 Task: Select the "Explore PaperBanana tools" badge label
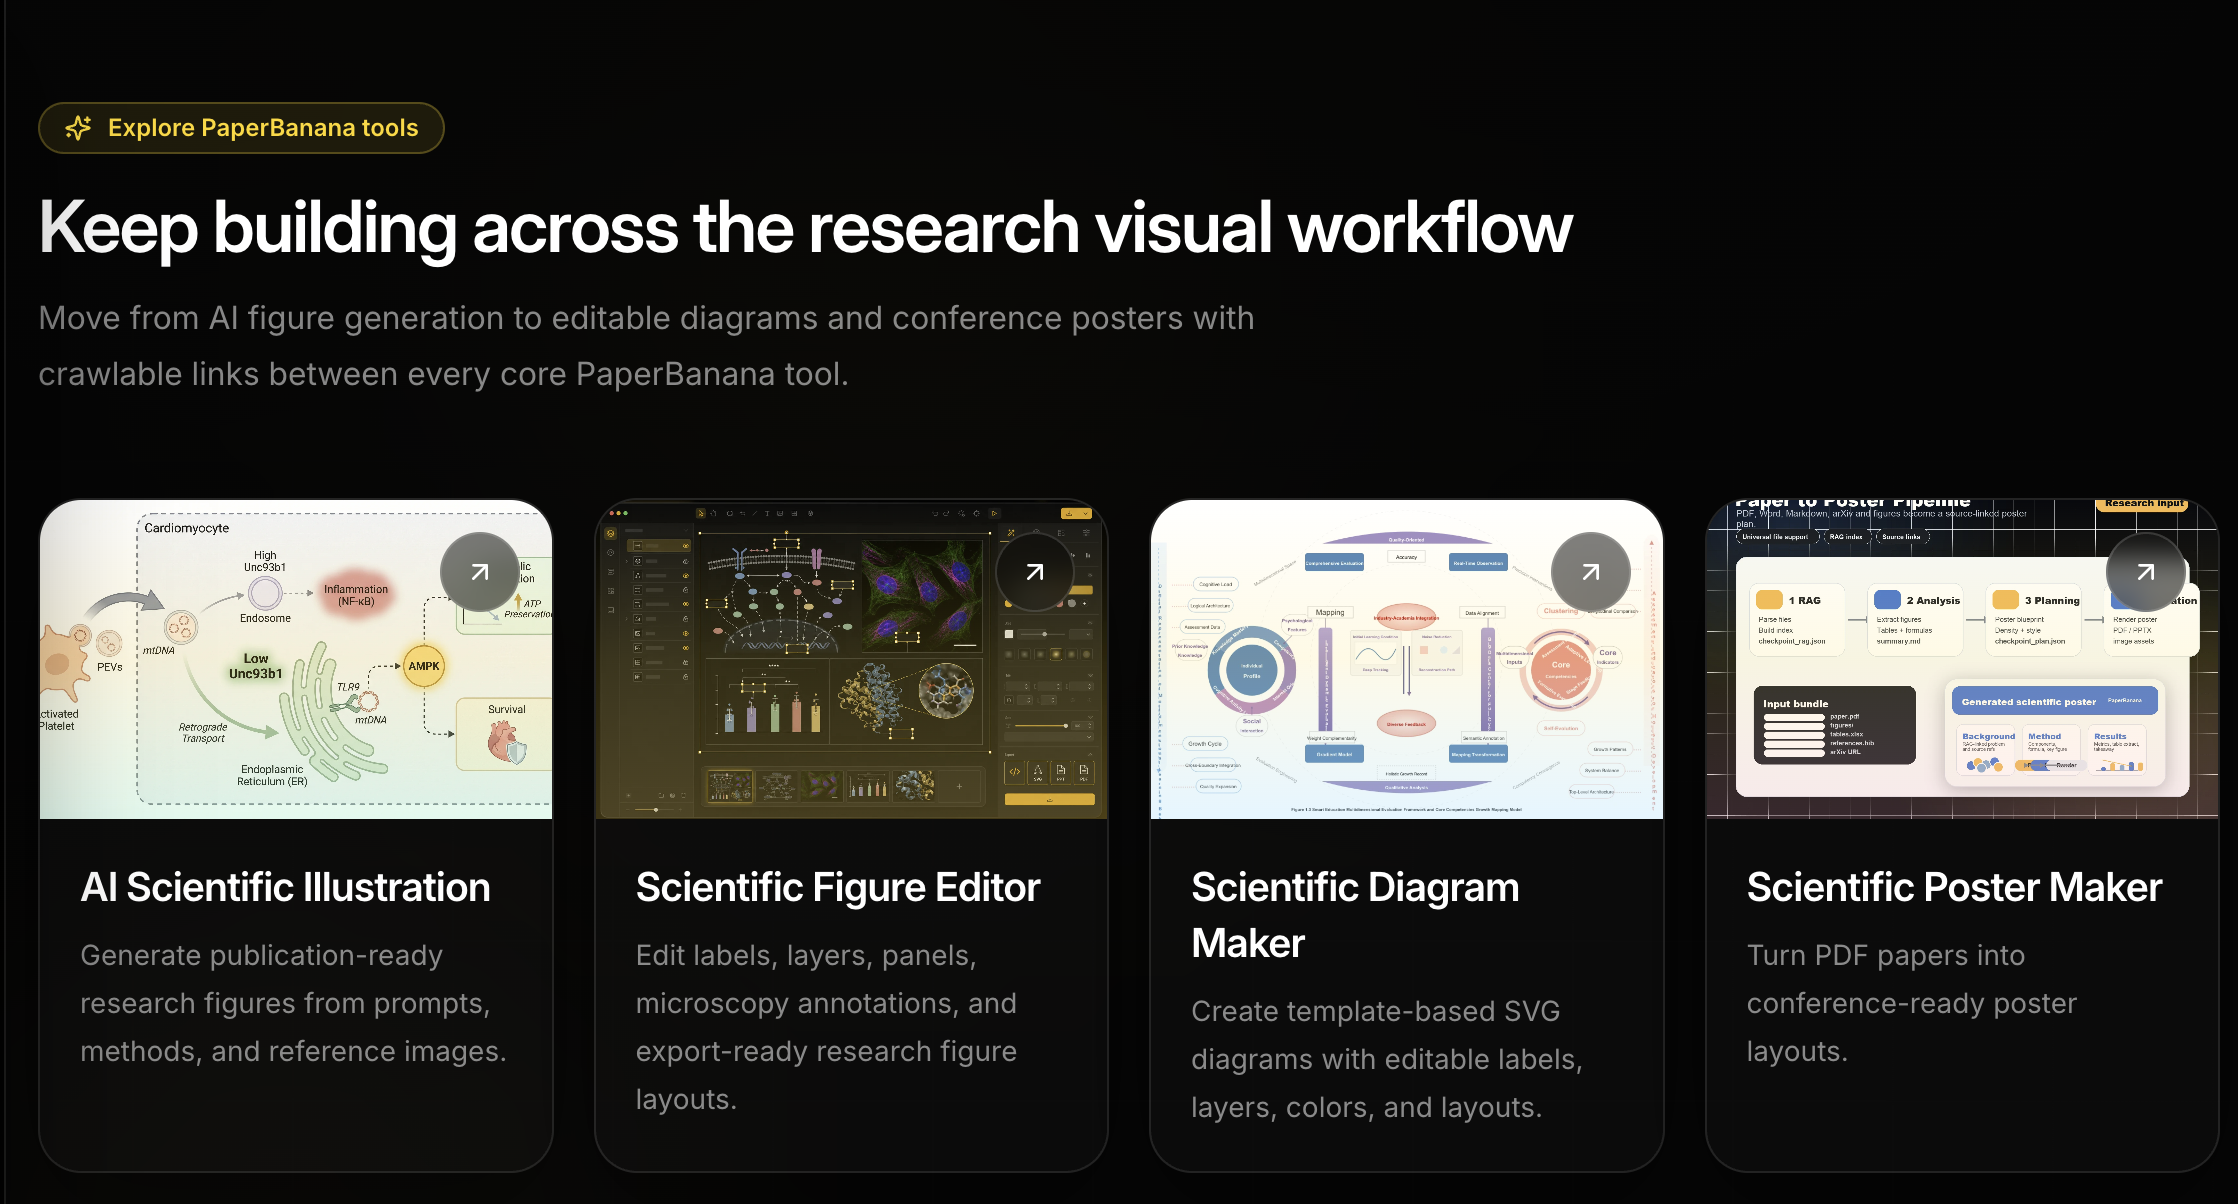[263, 128]
